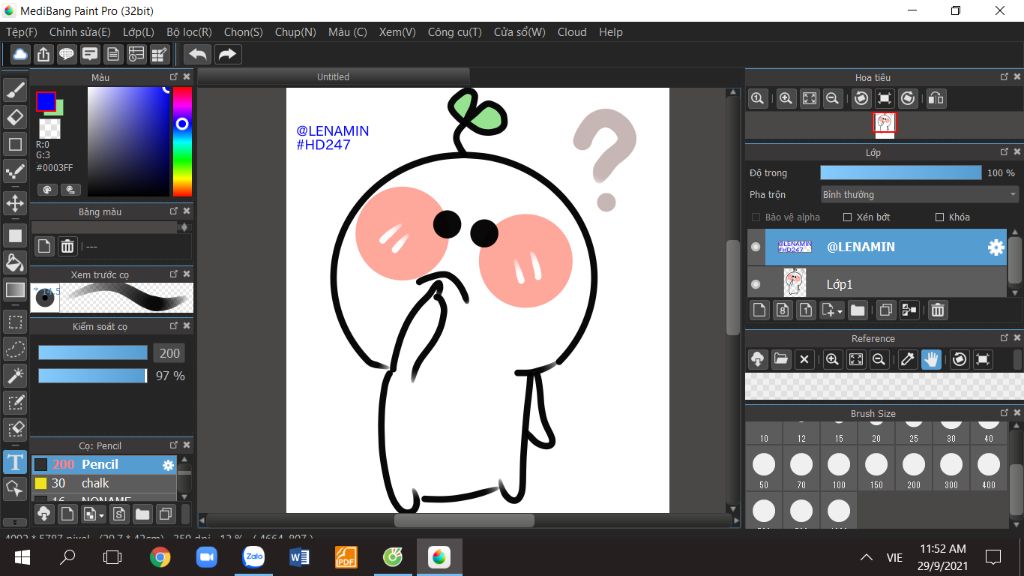Expand the add special layer dropdown arrow
Image resolution: width=1024 pixels, height=576 pixels.
tap(840, 312)
